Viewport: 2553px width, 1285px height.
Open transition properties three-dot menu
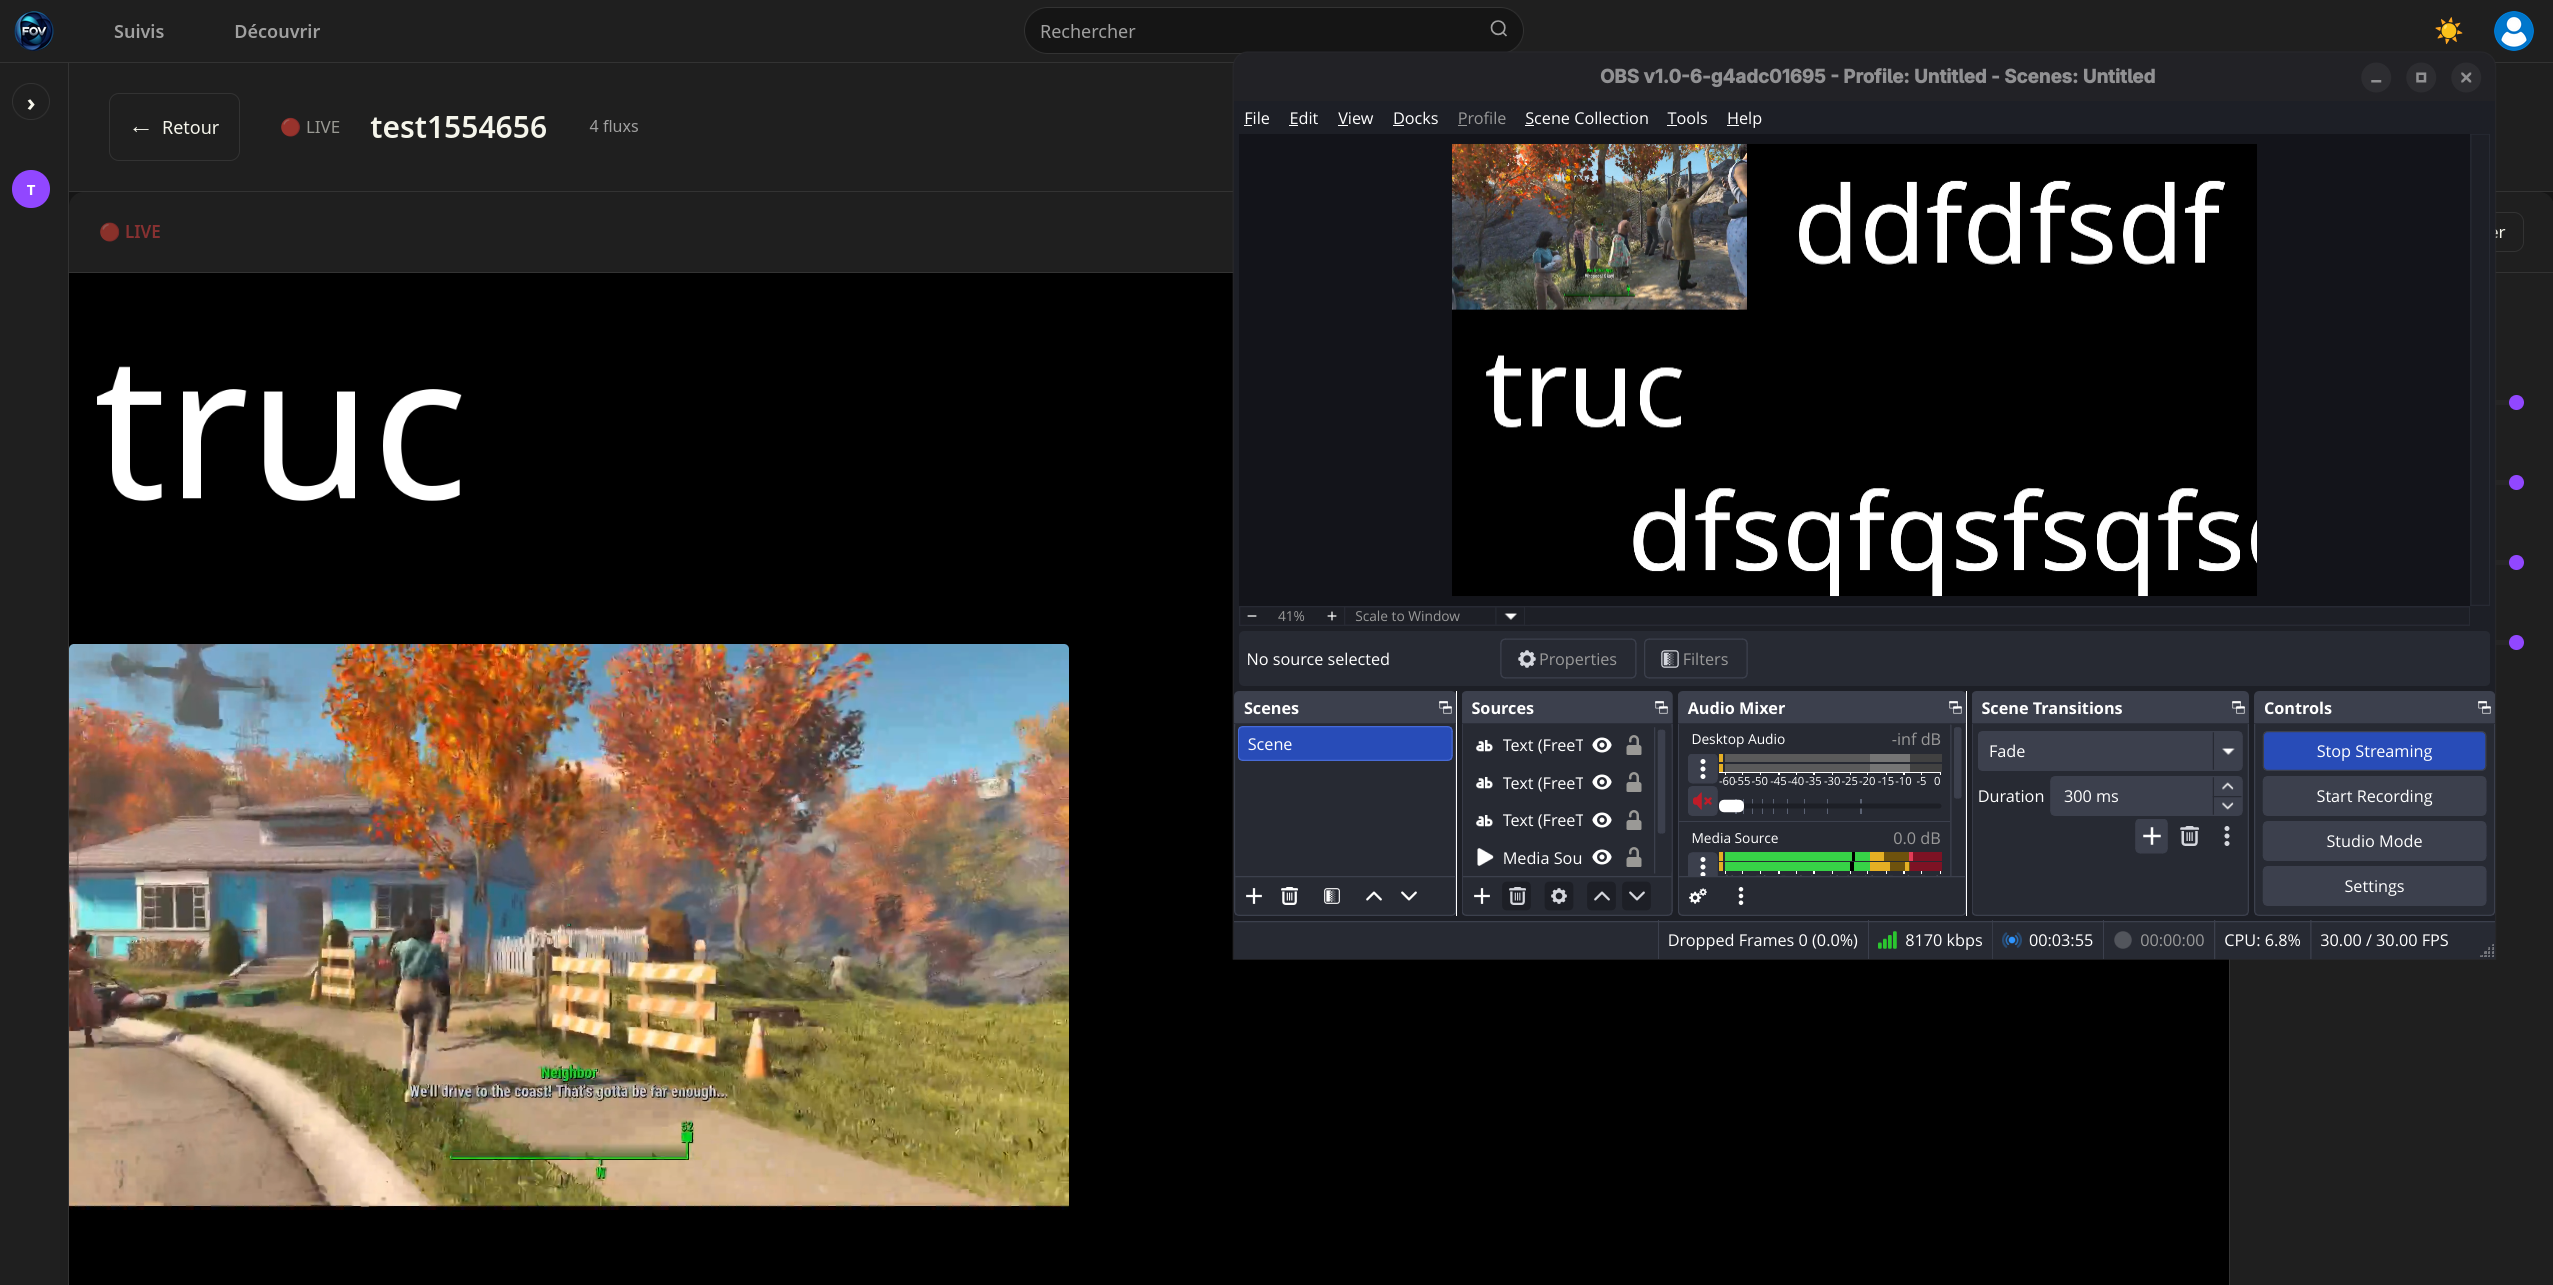tap(2227, 836)
